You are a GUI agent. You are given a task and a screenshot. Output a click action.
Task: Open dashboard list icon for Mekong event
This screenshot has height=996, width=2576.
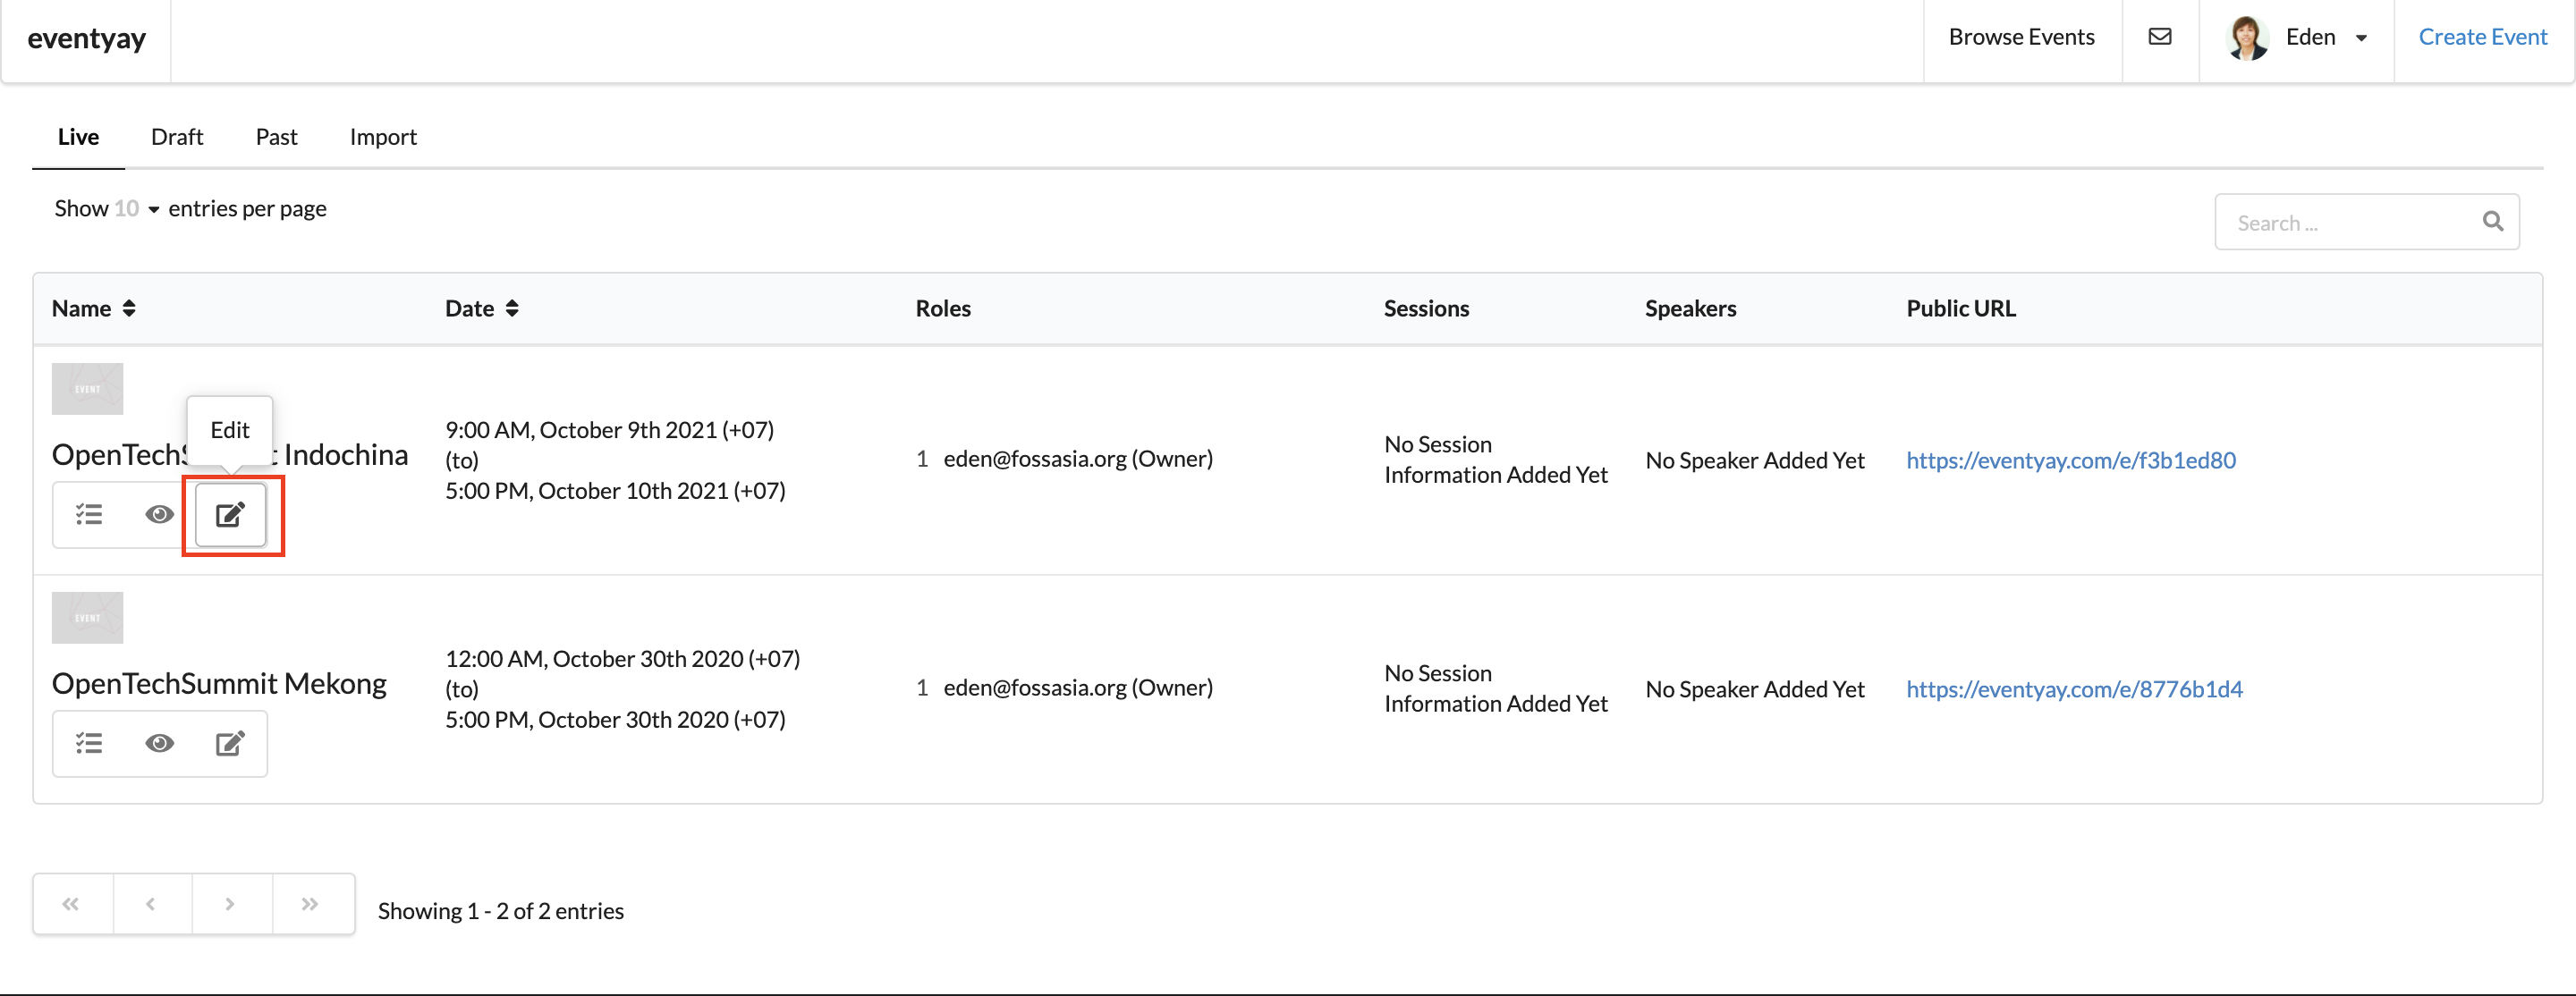pos(89,744)
